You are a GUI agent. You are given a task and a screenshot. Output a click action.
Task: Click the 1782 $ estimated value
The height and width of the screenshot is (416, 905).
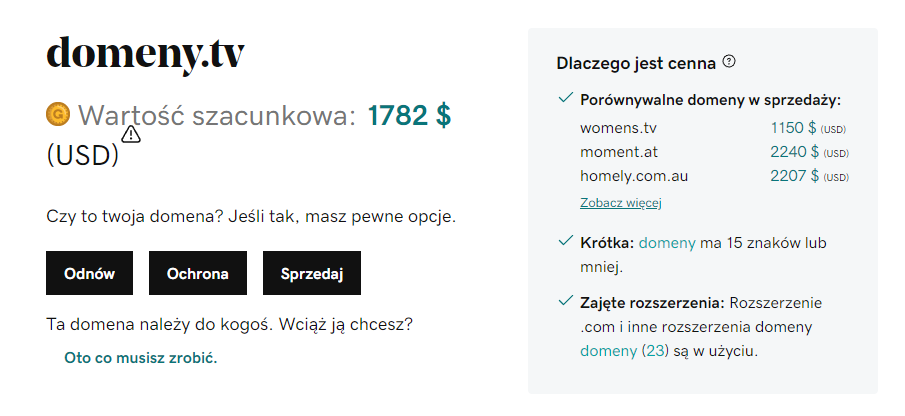point(409,116)
